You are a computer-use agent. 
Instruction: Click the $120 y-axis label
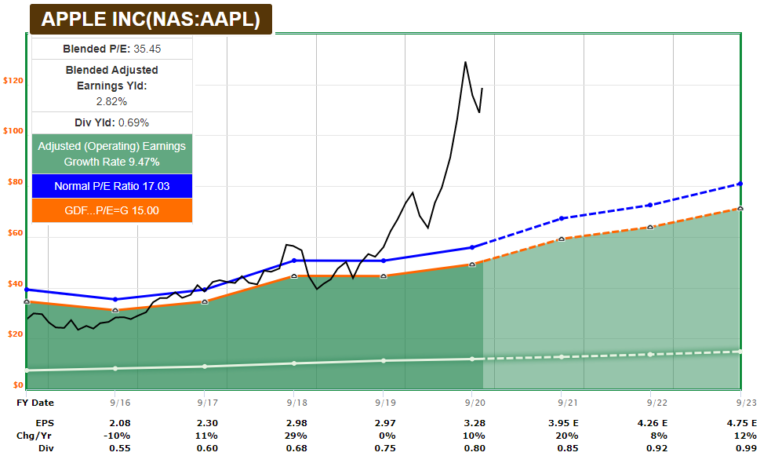(x=13, y=80)
